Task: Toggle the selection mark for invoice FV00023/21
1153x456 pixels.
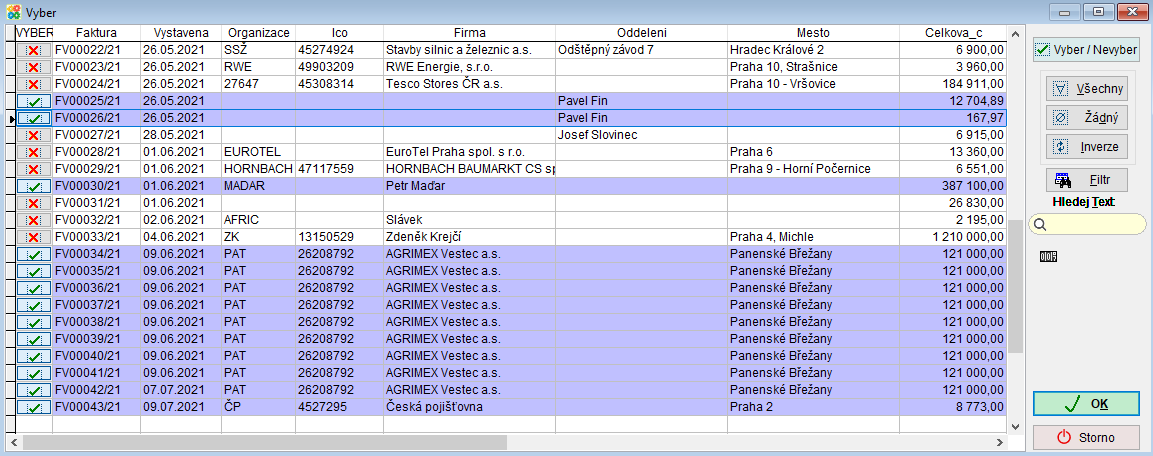Action: pyautogui.click(x=33, y=67)
